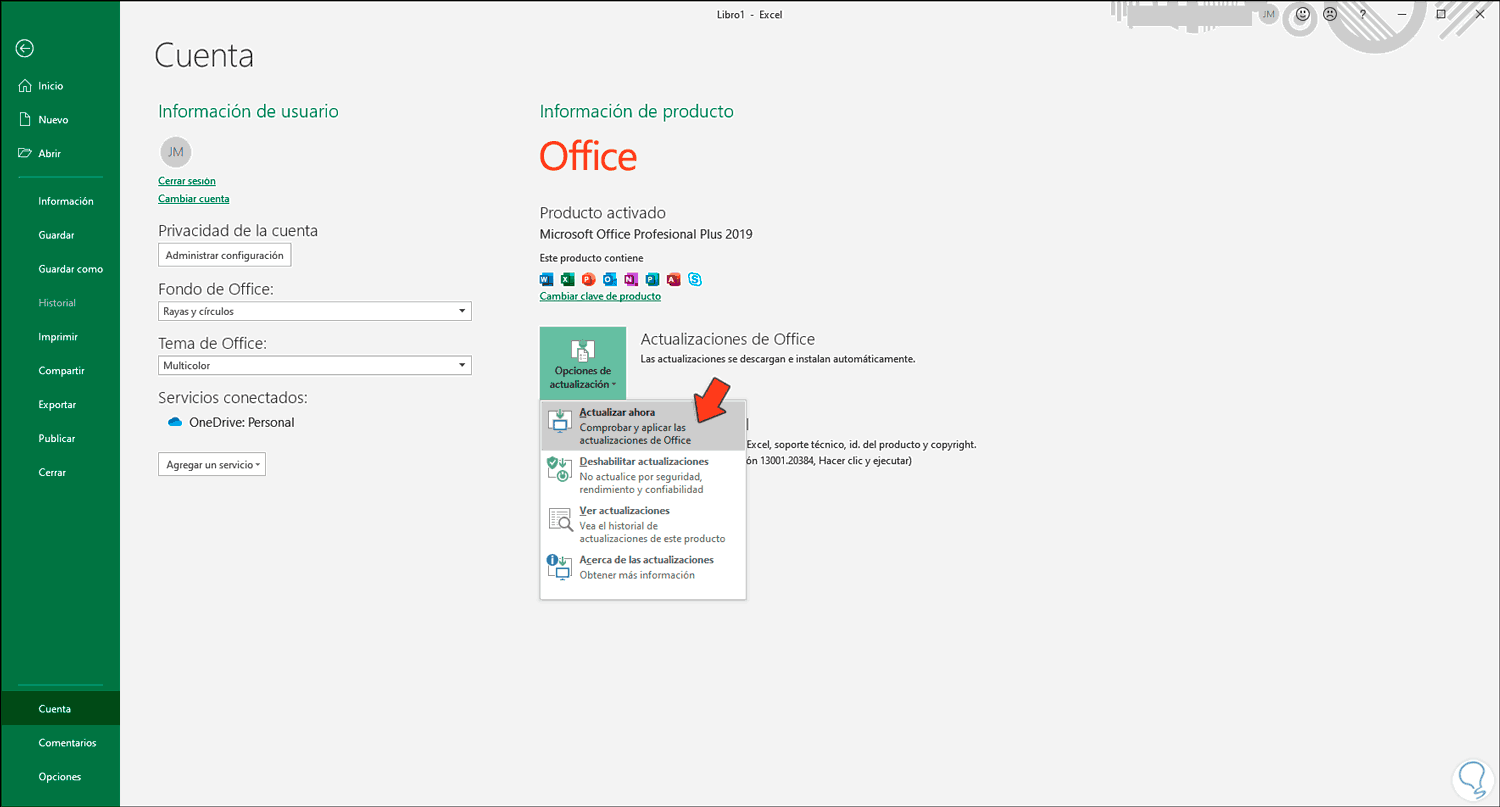Open the Fondo de Office dropdown
The width and height of the screenshot is (1500, 807).
pos(314,311)
